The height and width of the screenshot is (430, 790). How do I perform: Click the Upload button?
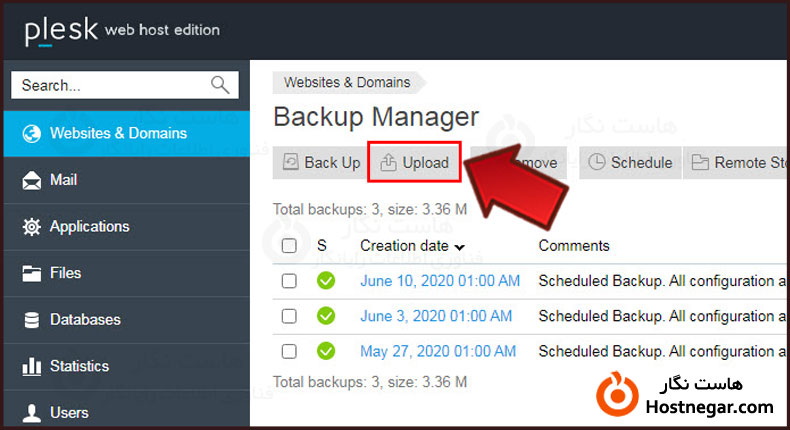tap(415, 163)
